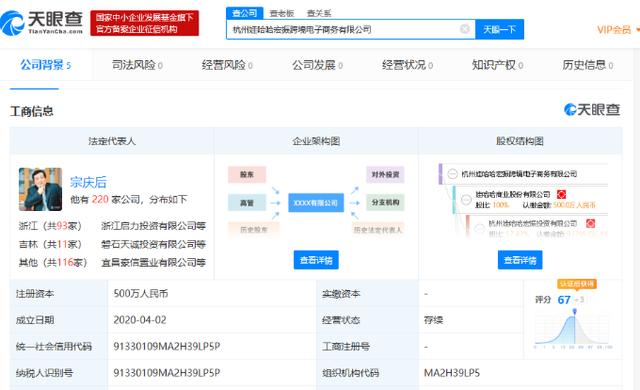The width and height of the screenshot is (640, 390).
Task: Click the TianYanCha logo in the header
Action: [42, 22]
